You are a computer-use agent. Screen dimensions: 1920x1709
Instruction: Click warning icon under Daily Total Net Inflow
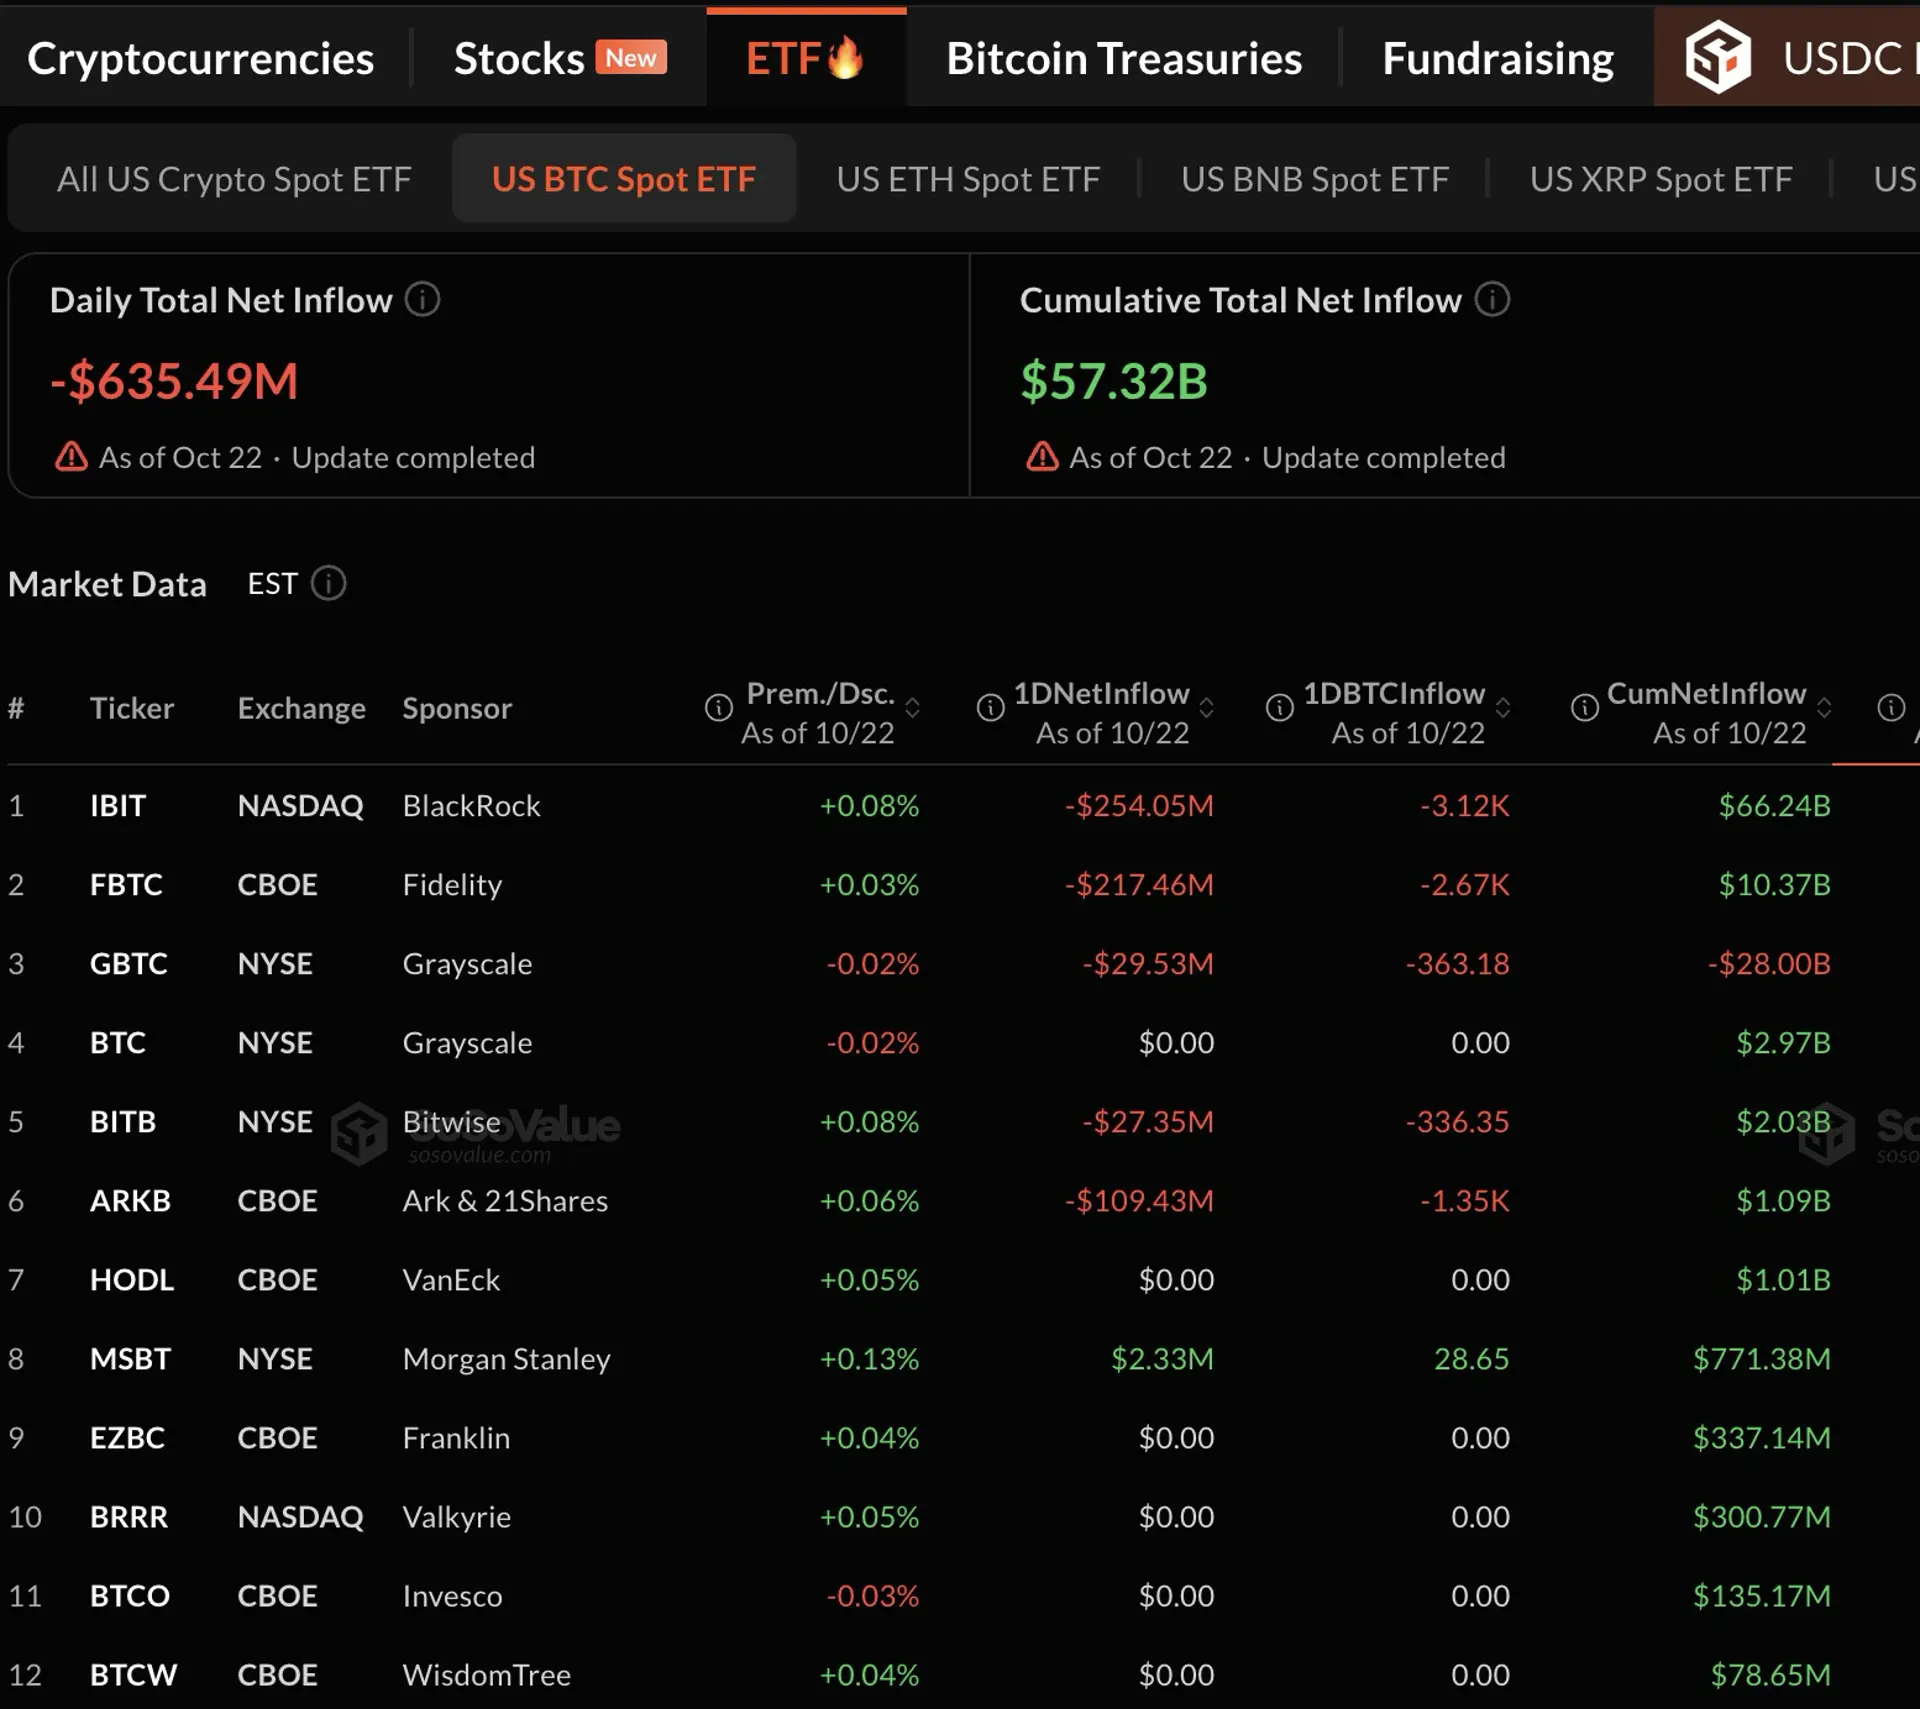[x=71, y=457]
